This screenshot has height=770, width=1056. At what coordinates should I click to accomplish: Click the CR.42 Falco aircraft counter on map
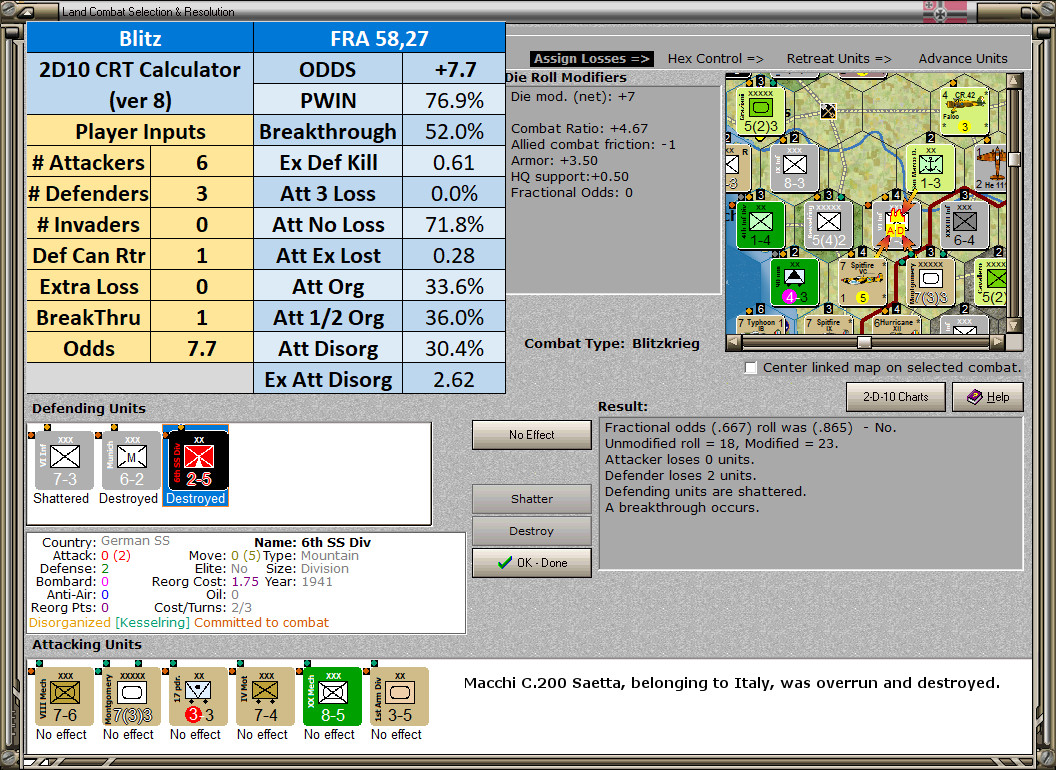click(x=964, y=110)
